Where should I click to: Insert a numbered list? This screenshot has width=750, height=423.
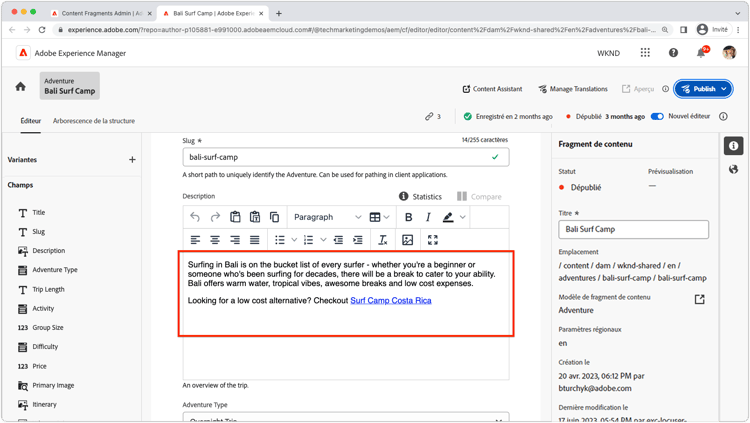[309, 240]
